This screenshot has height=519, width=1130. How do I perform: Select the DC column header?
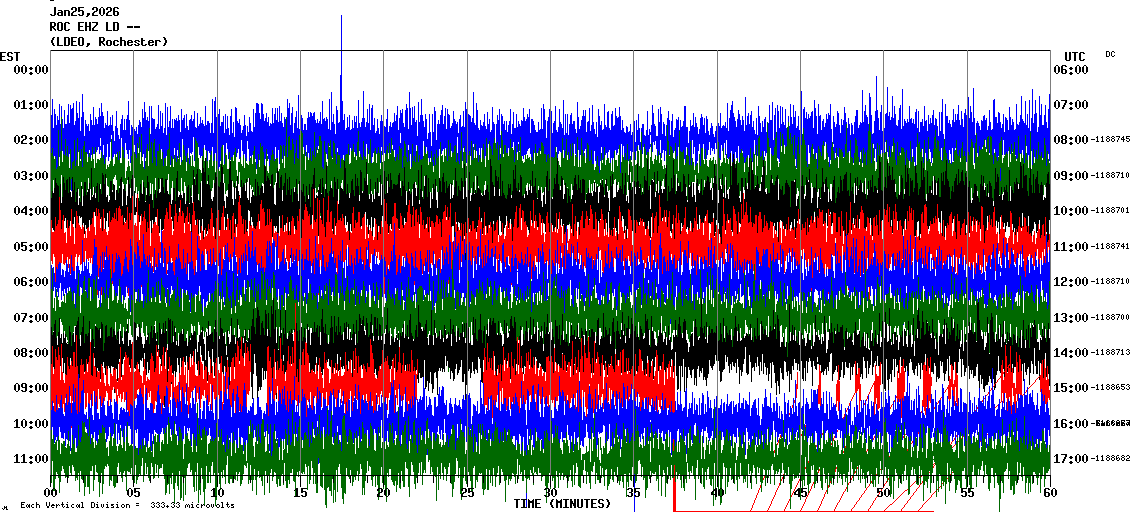[x=1110, y=54]
